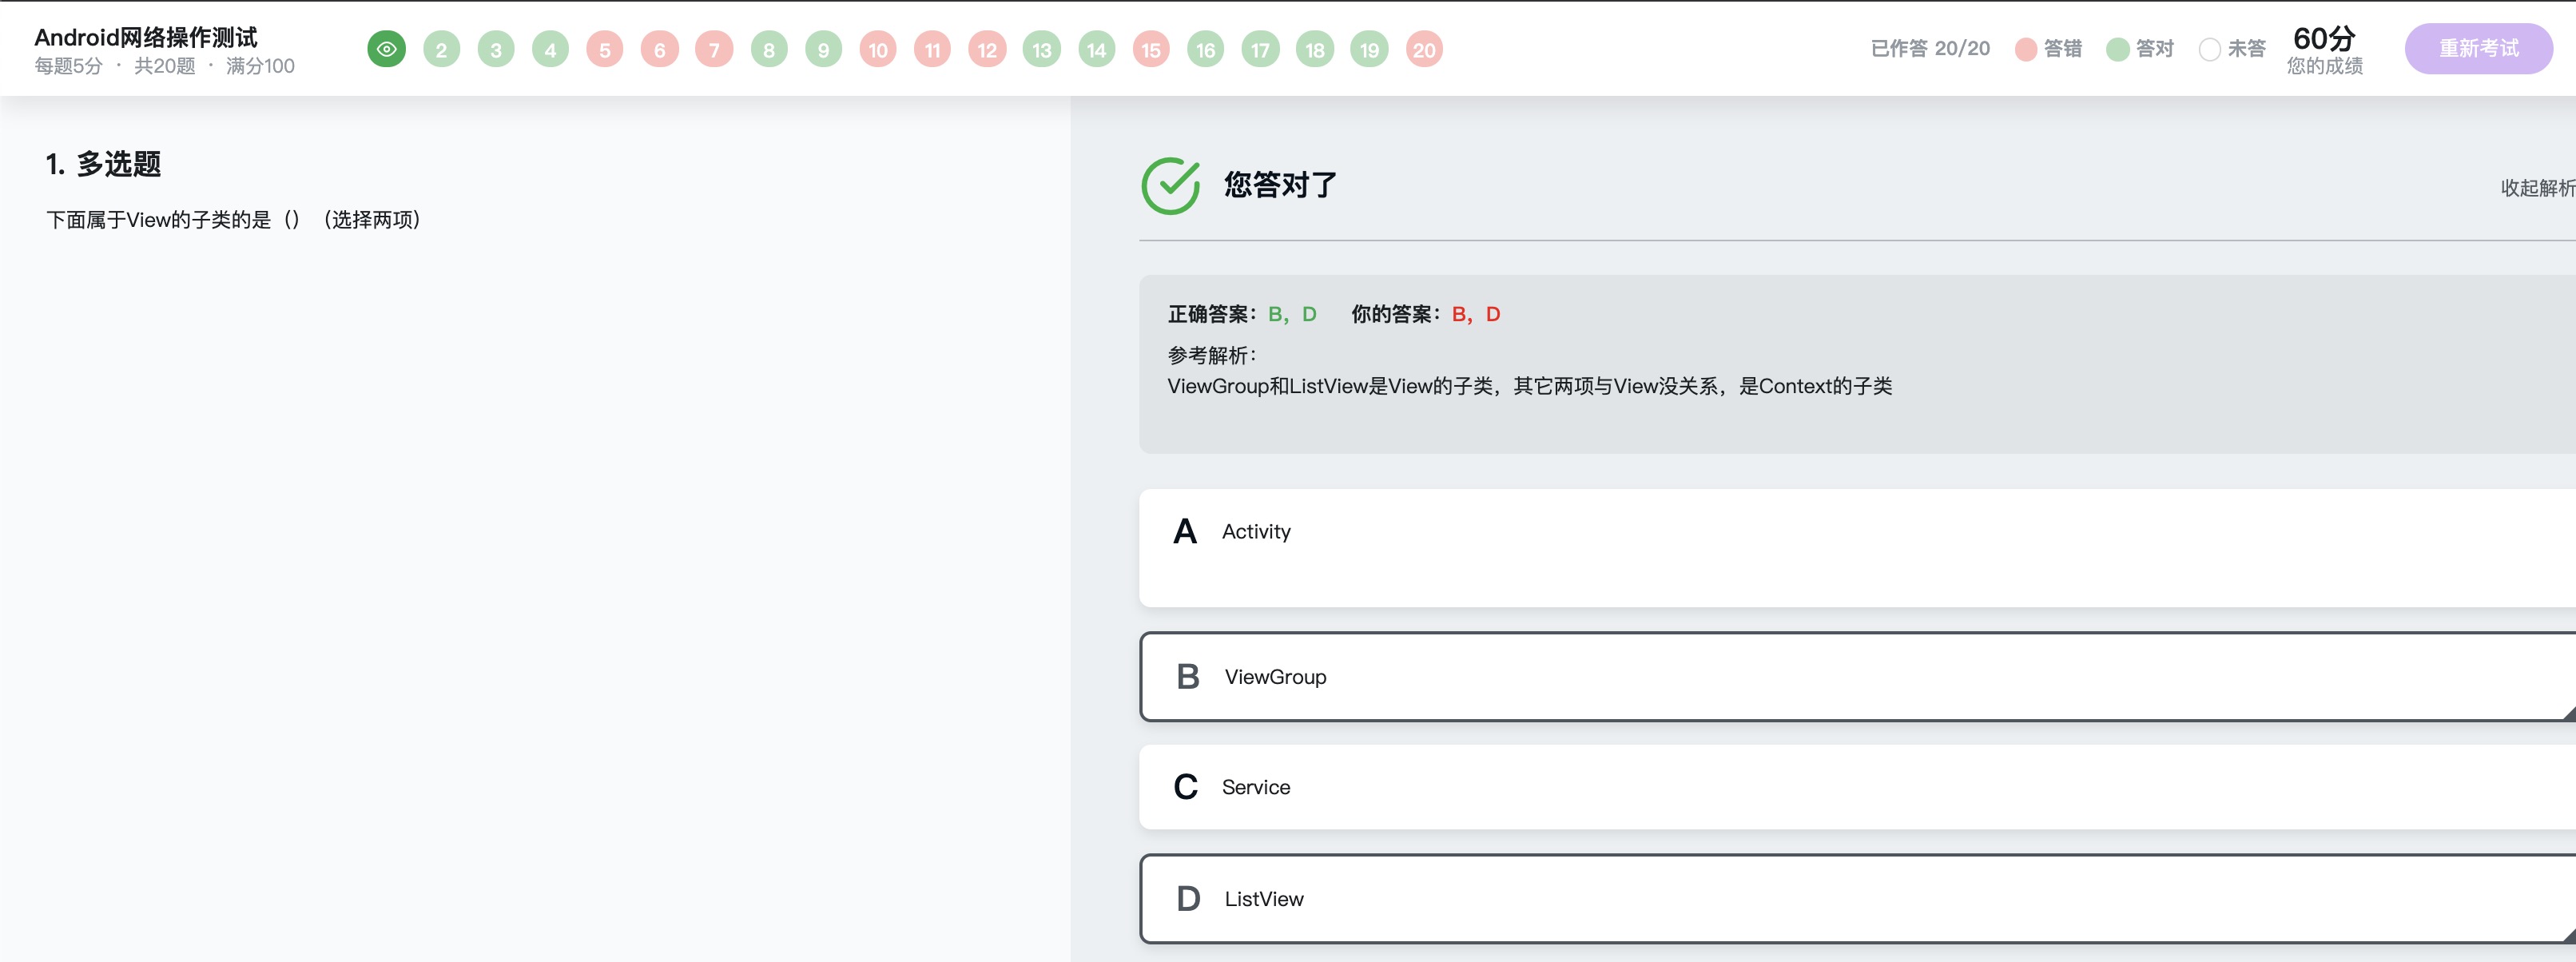Jump to question 14 circle
Viewport: 2576px width, 962px height.
pyautogui.click(x=1097, y=49)
